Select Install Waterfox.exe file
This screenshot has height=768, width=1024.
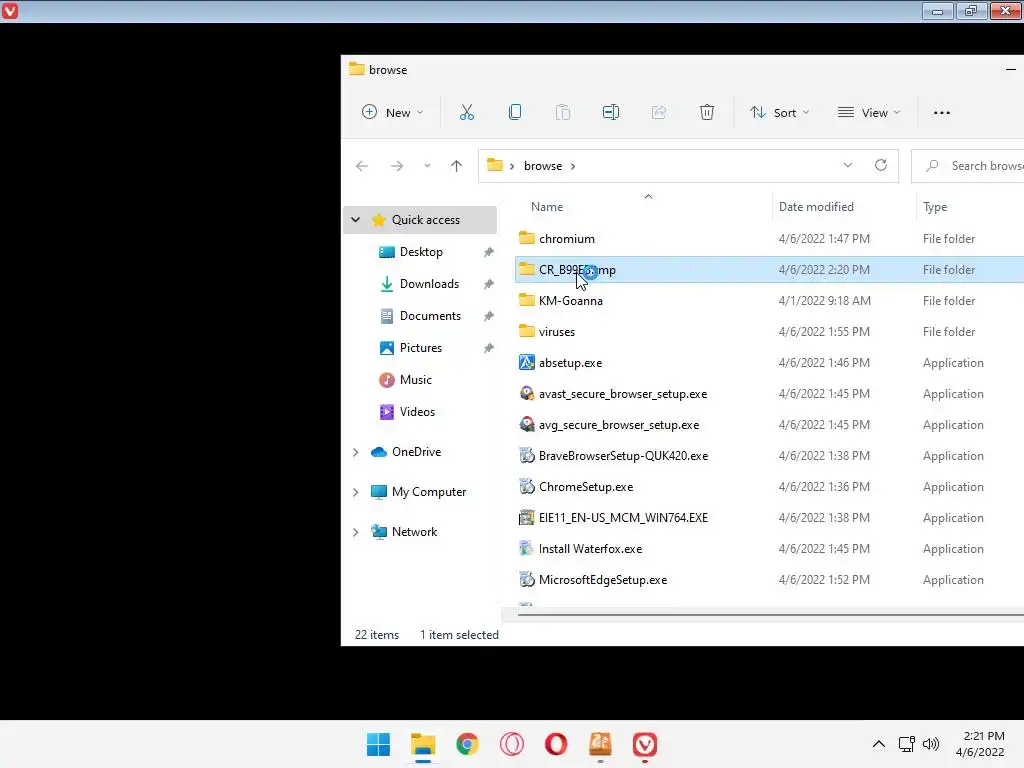(590, 549)
